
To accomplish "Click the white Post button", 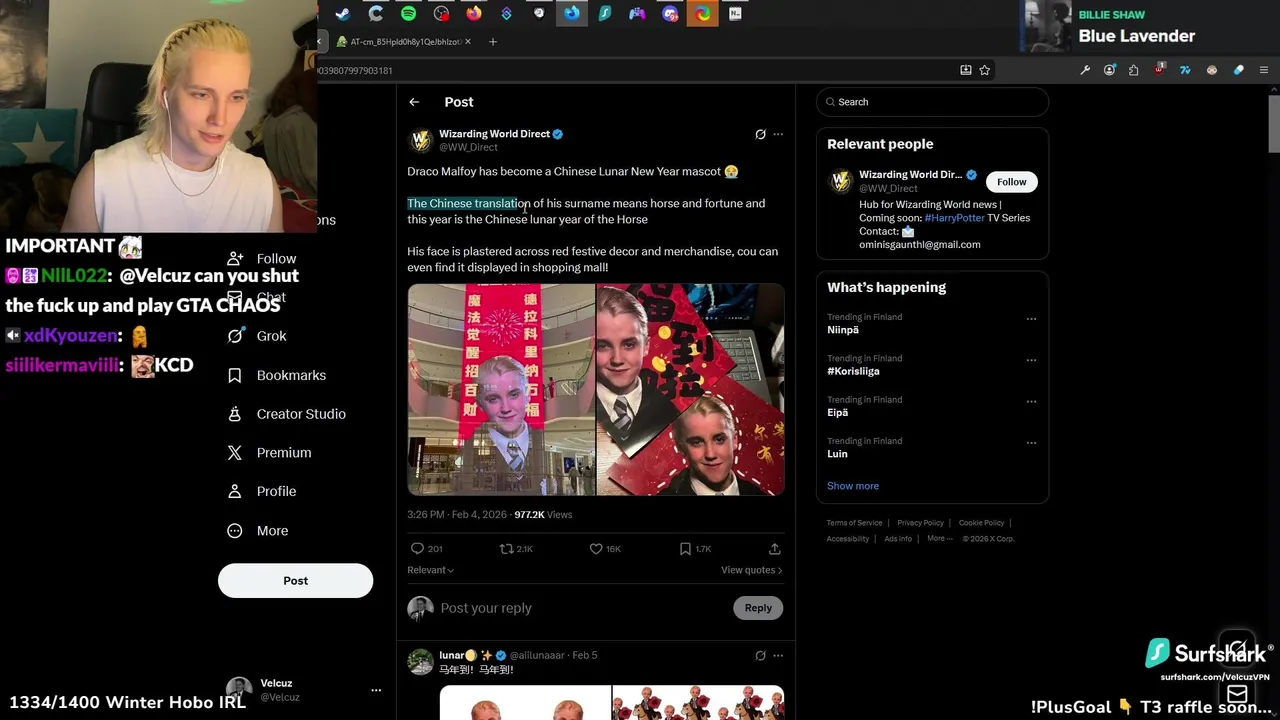I will [295, 581].
